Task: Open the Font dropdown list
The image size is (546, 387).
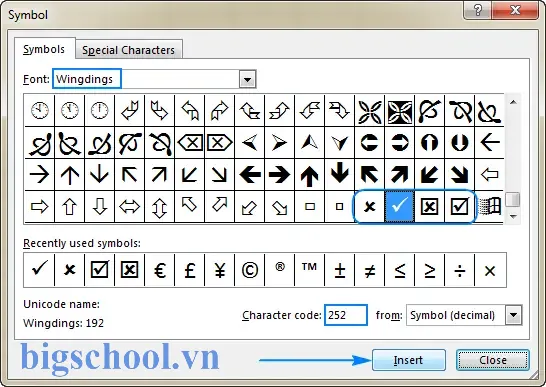Action: pos(247,79)
